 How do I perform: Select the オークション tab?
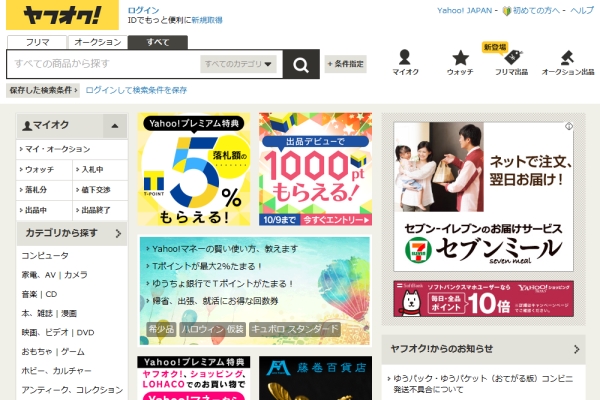98,42
